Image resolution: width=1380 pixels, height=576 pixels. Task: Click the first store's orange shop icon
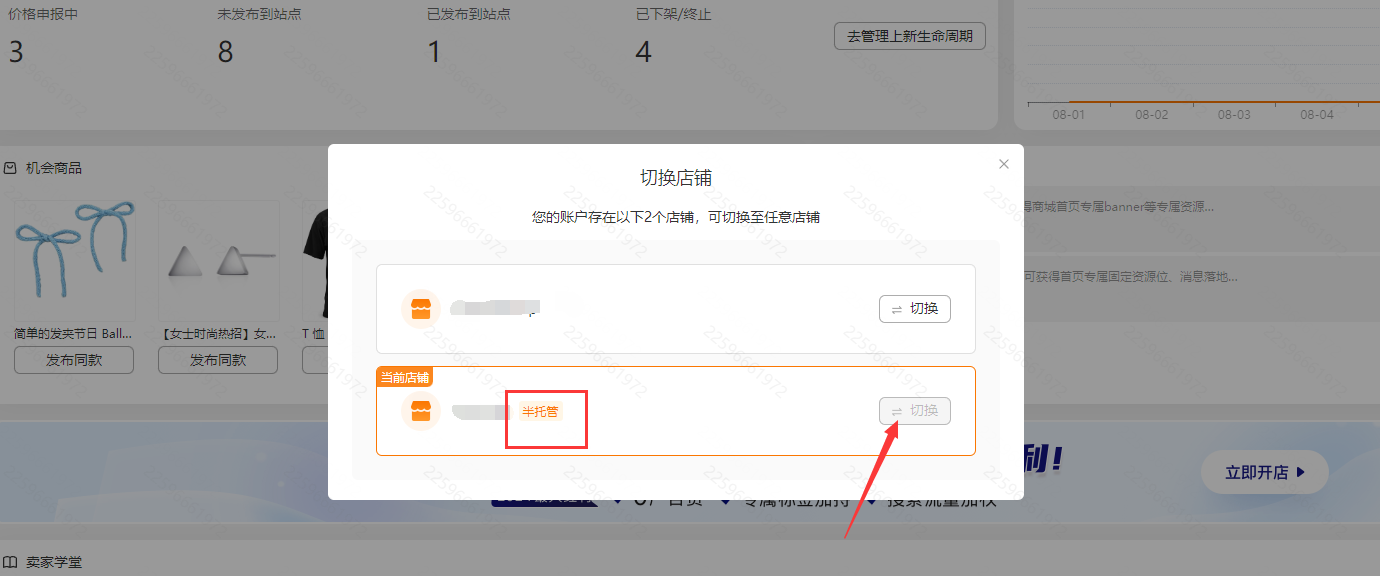[x=420, y=309]
